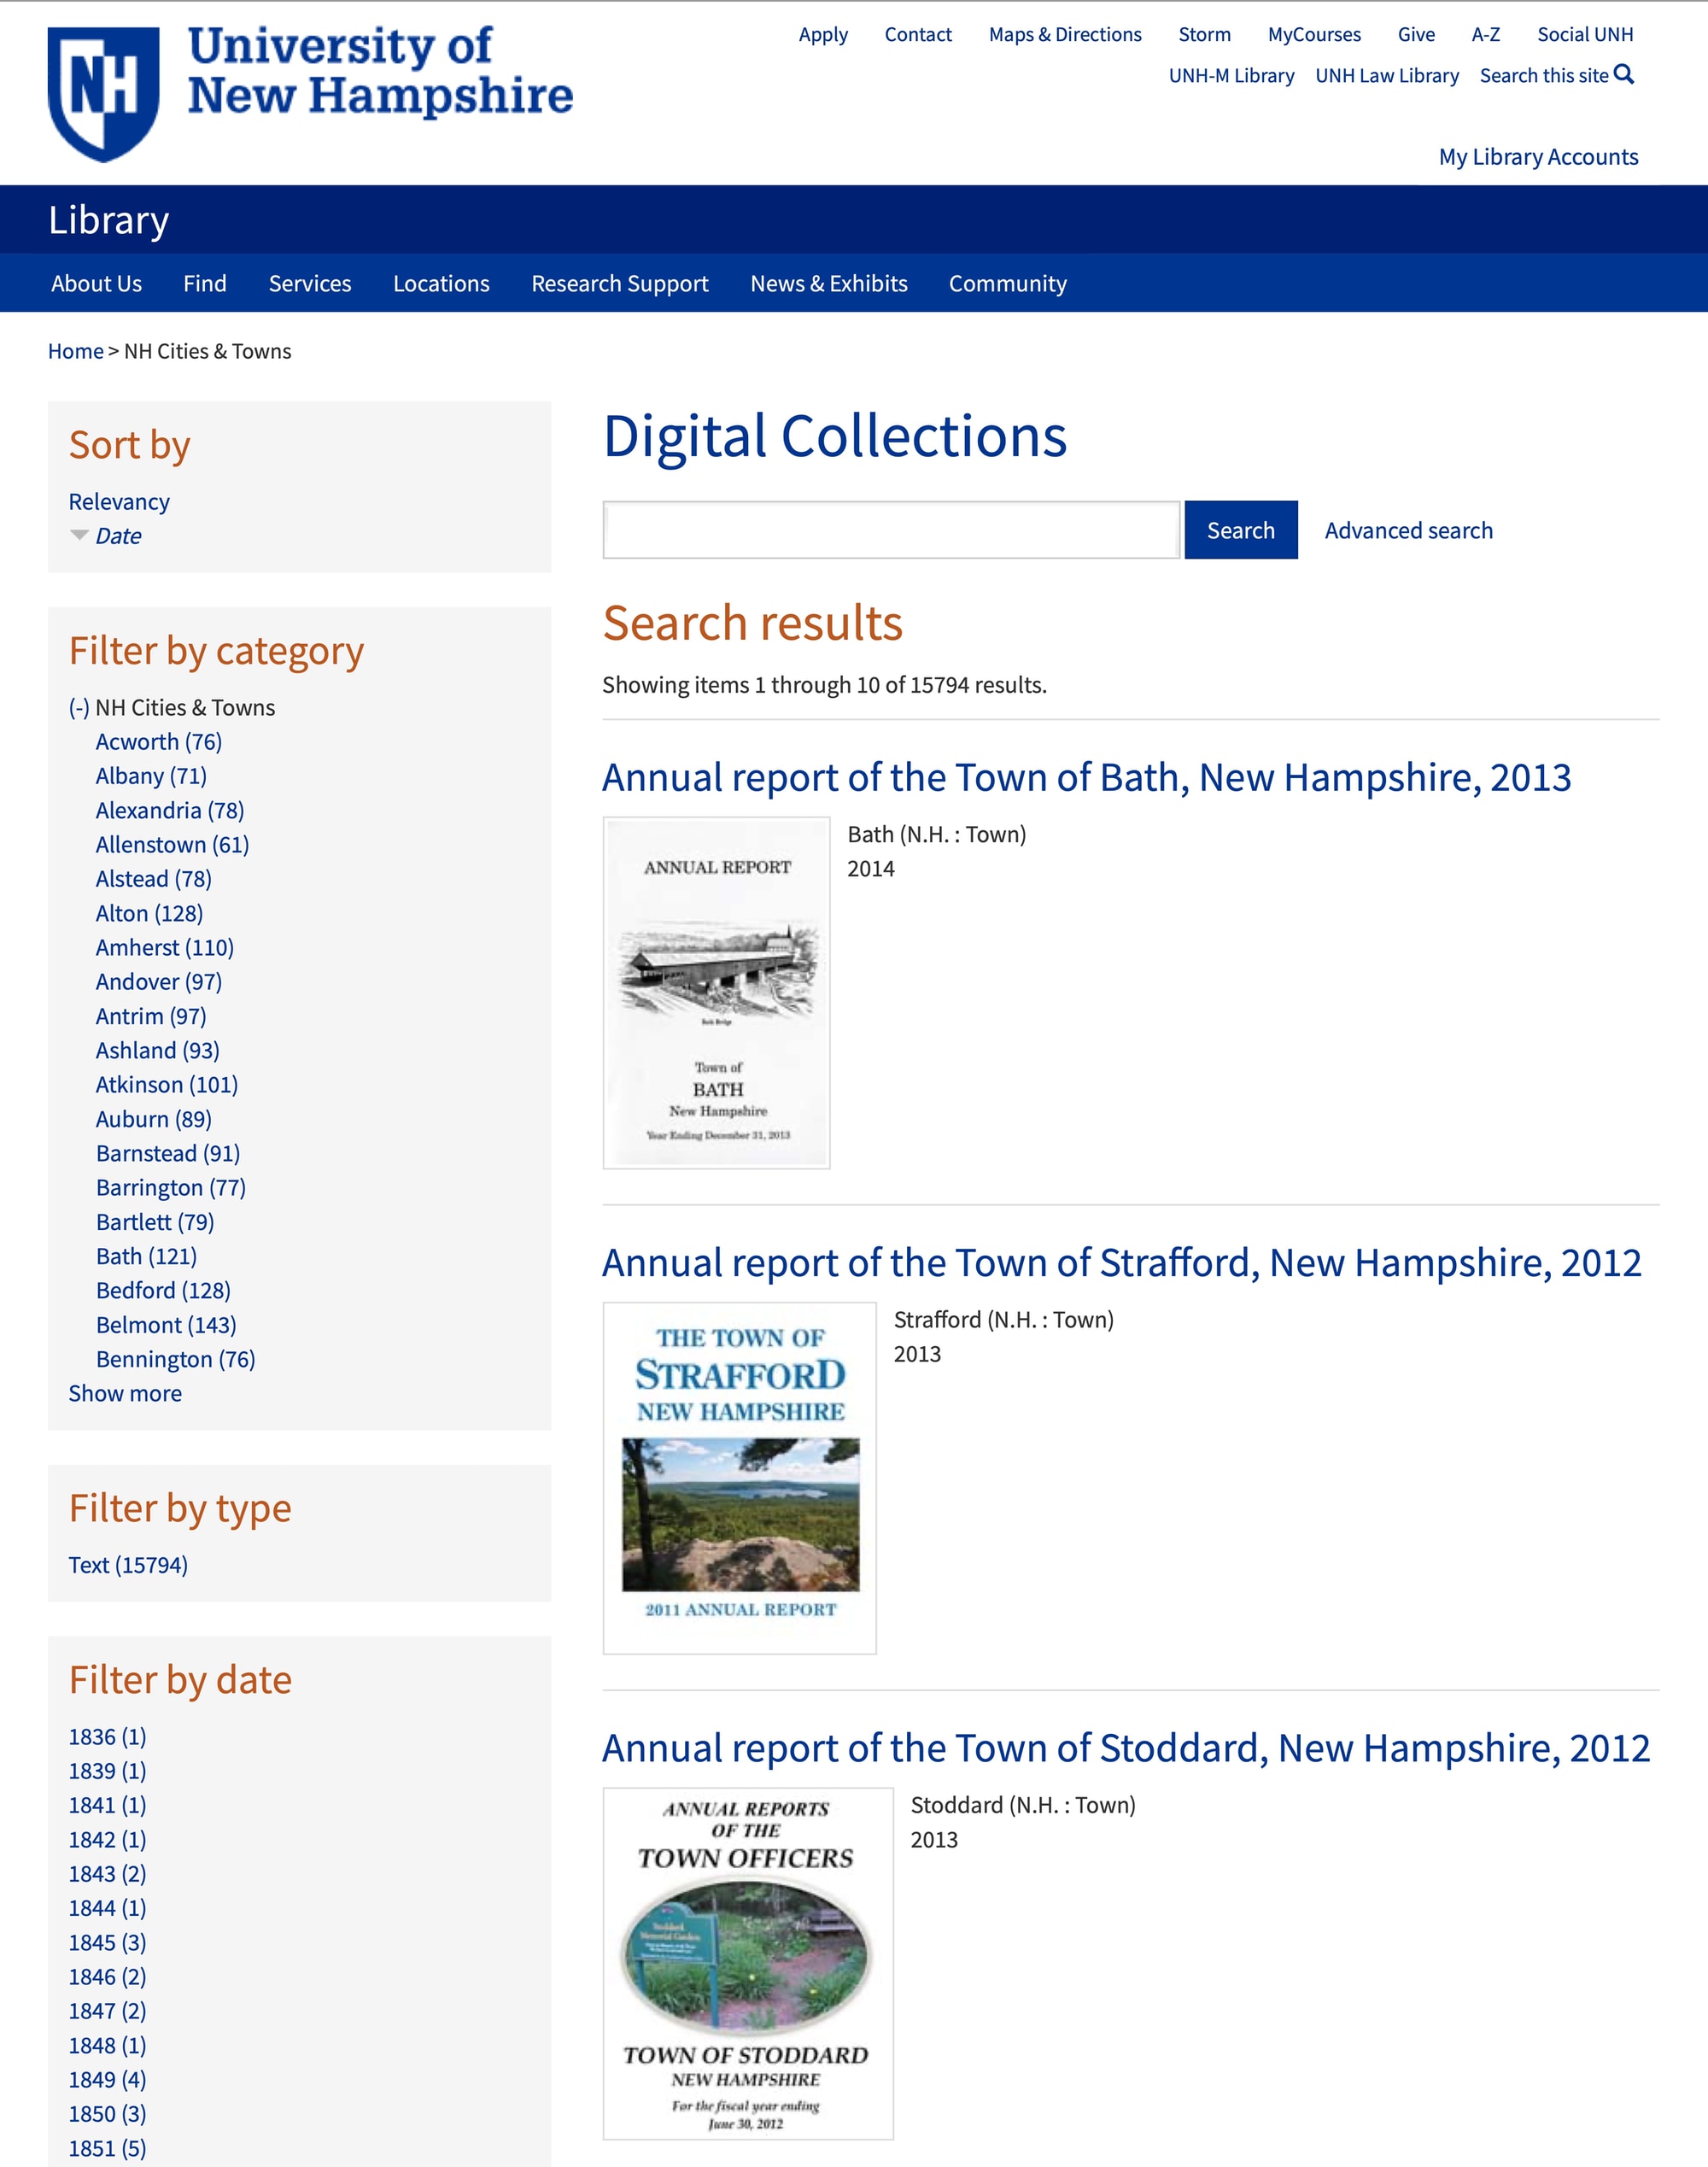Click inside the Digital Collections search box

tap(890, 530)
